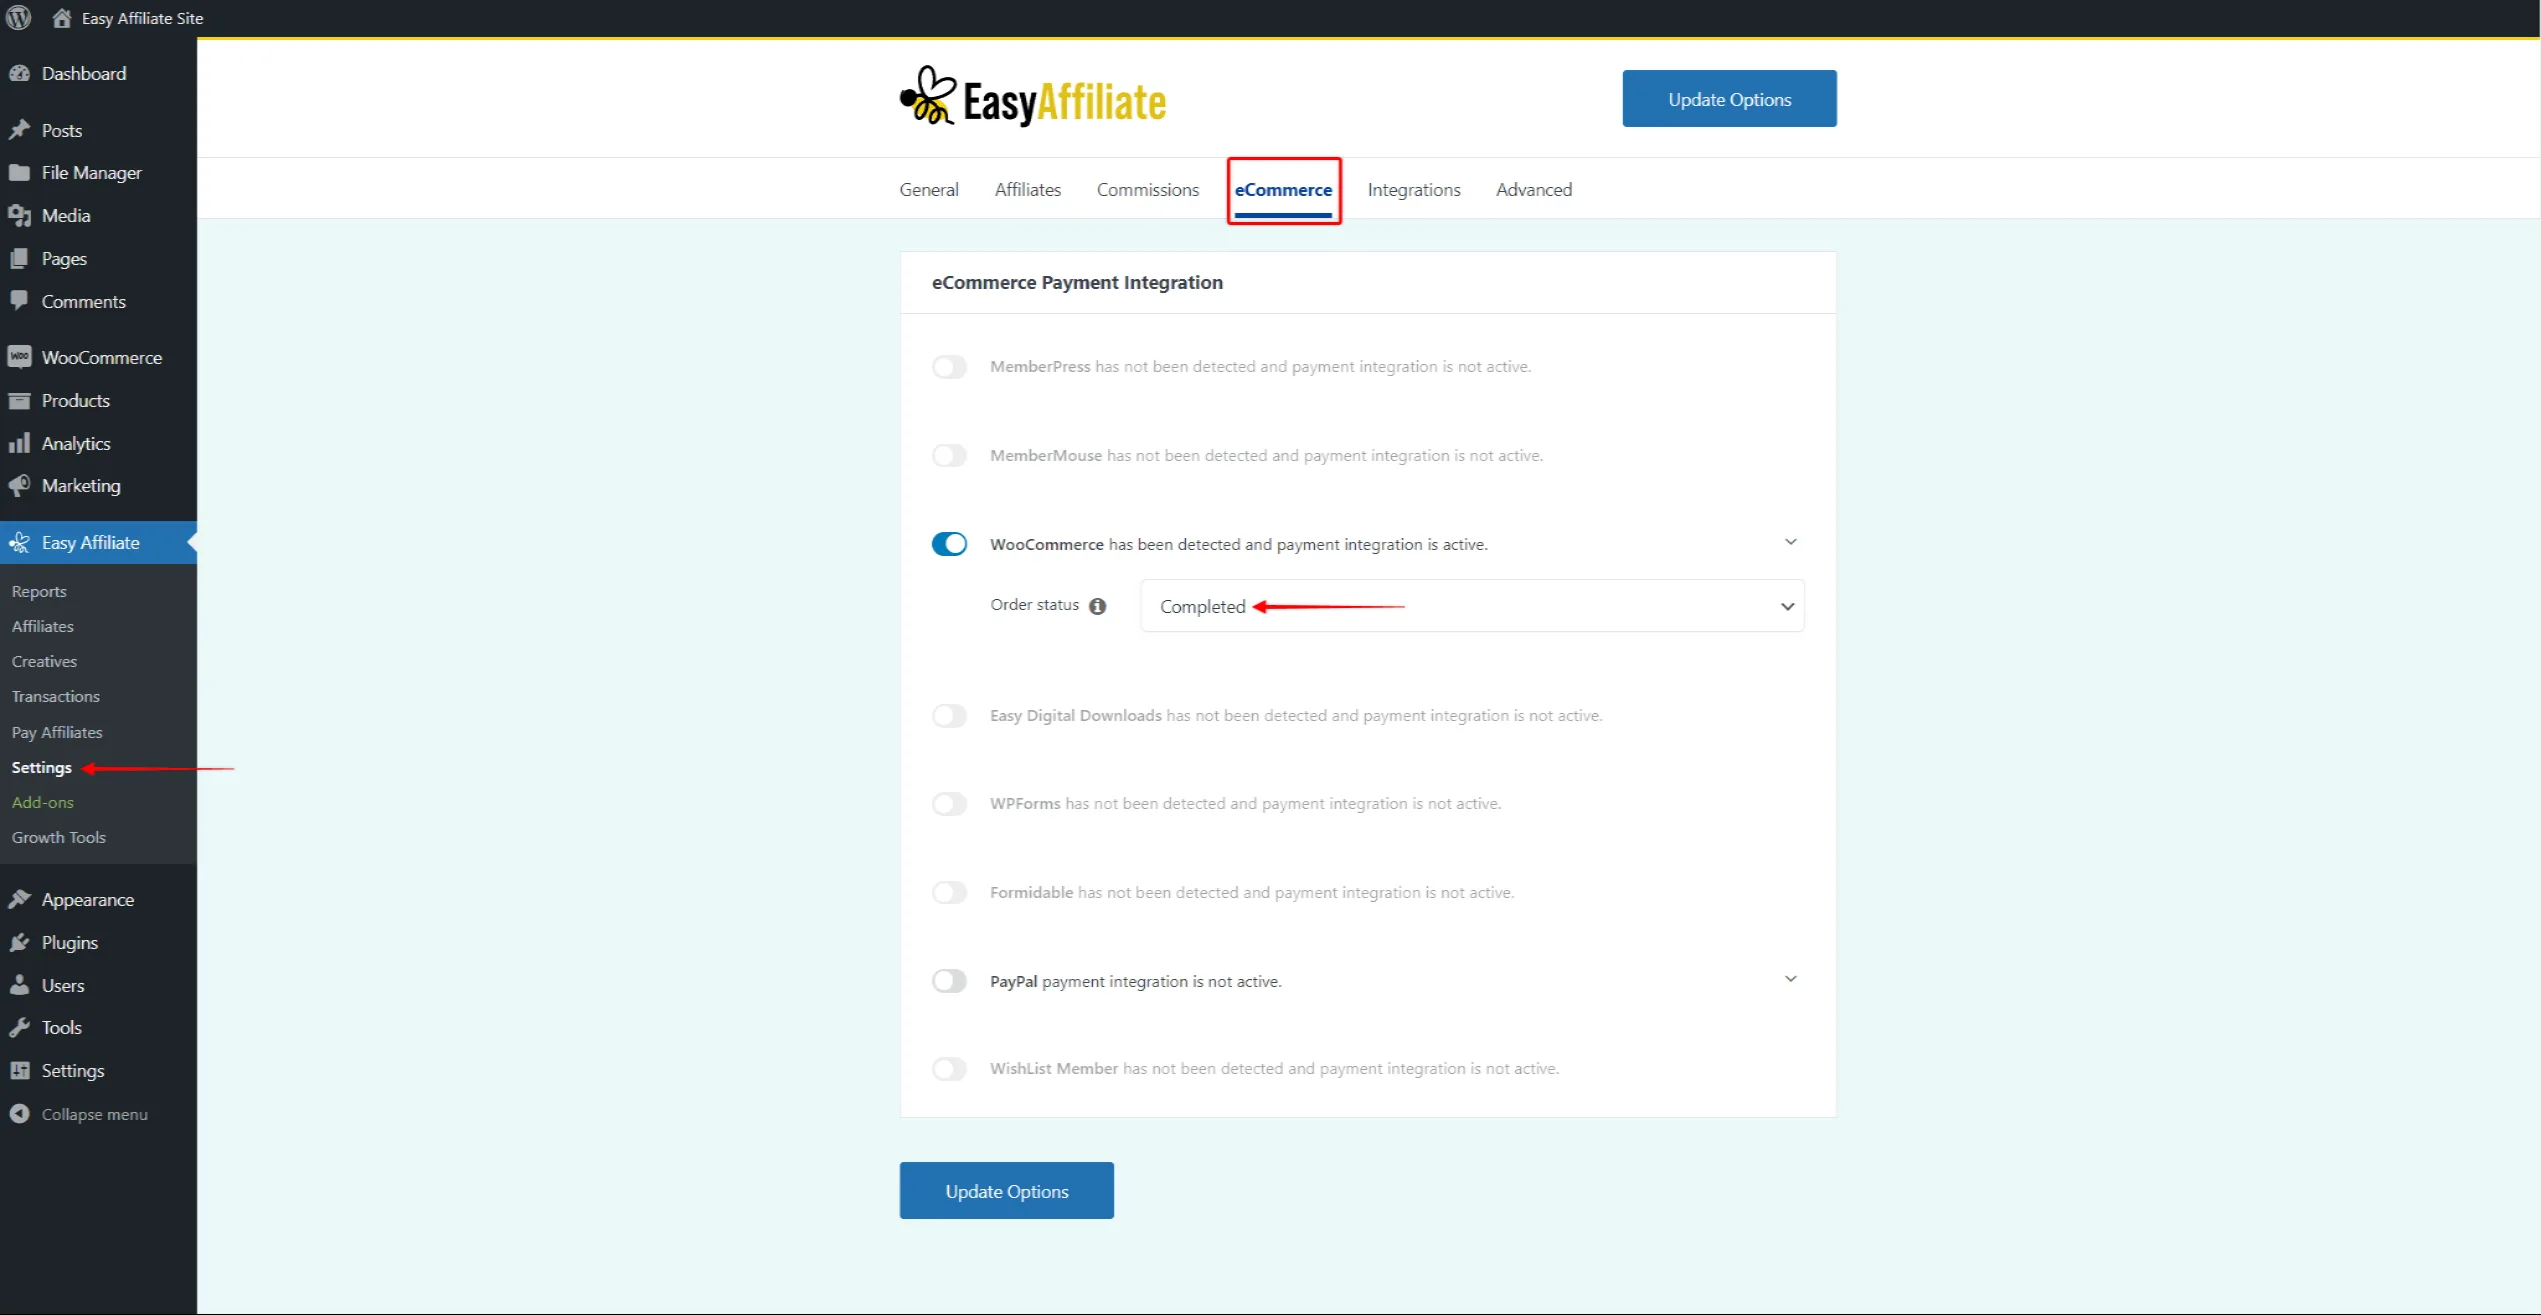Viewport: 2541px width, 1315px height.
Task: Select the eCommerce settings tab
Action: [1283, 190]
